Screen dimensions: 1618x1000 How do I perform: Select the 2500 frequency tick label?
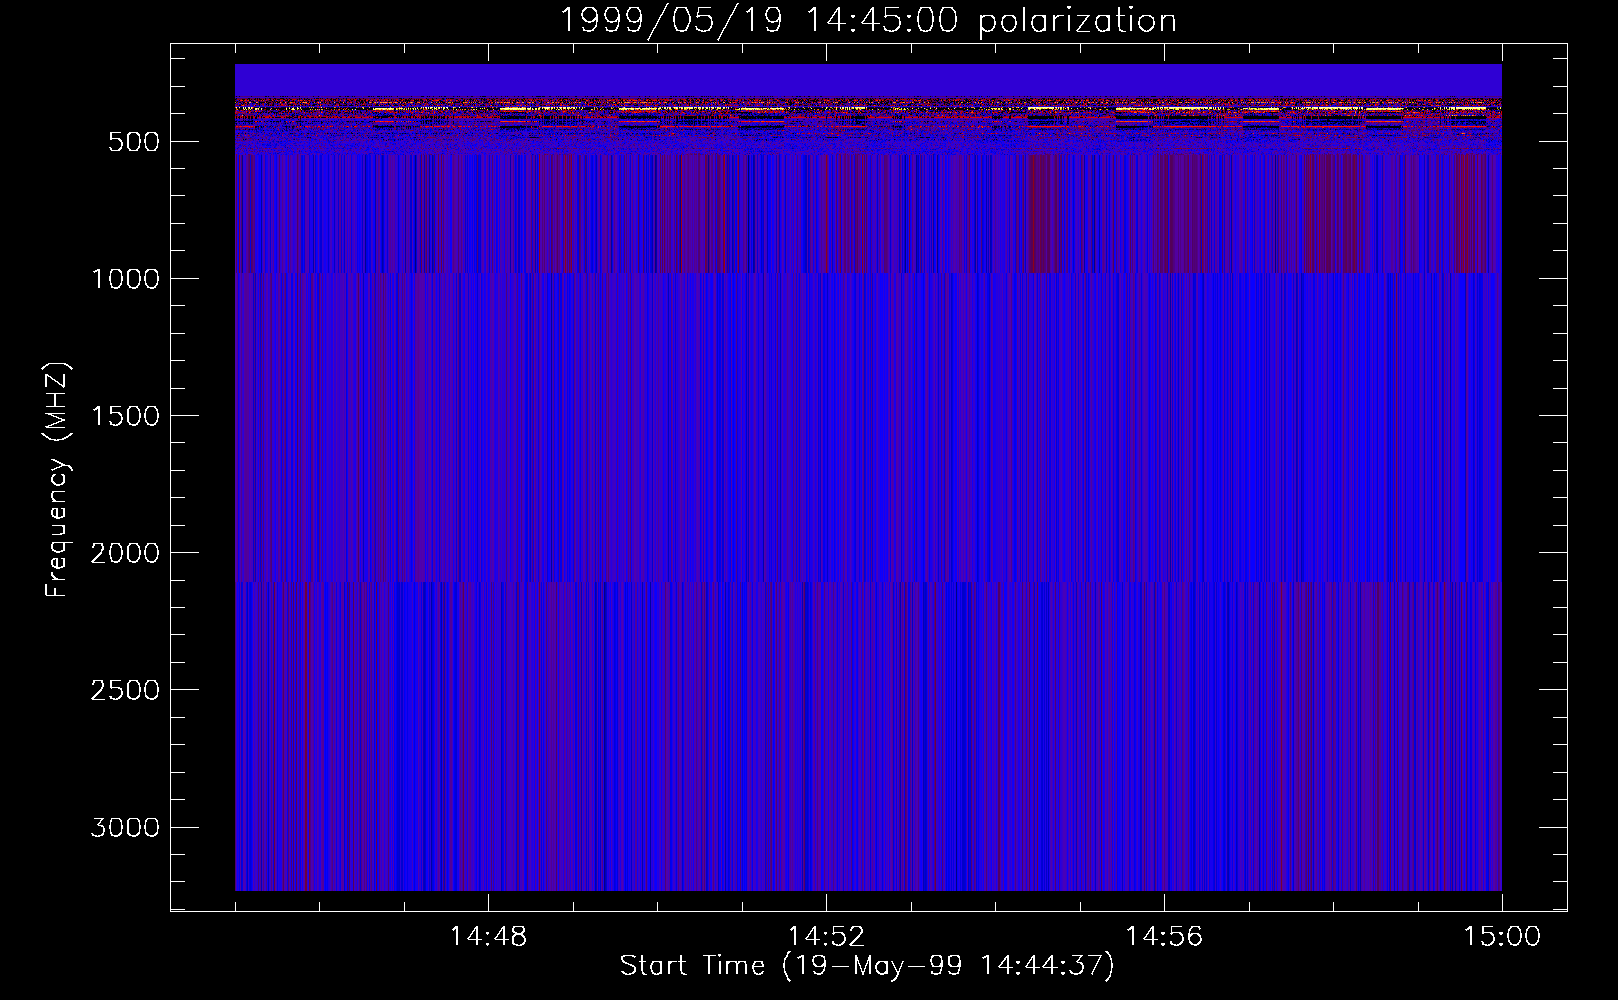[x=125, y=690]
